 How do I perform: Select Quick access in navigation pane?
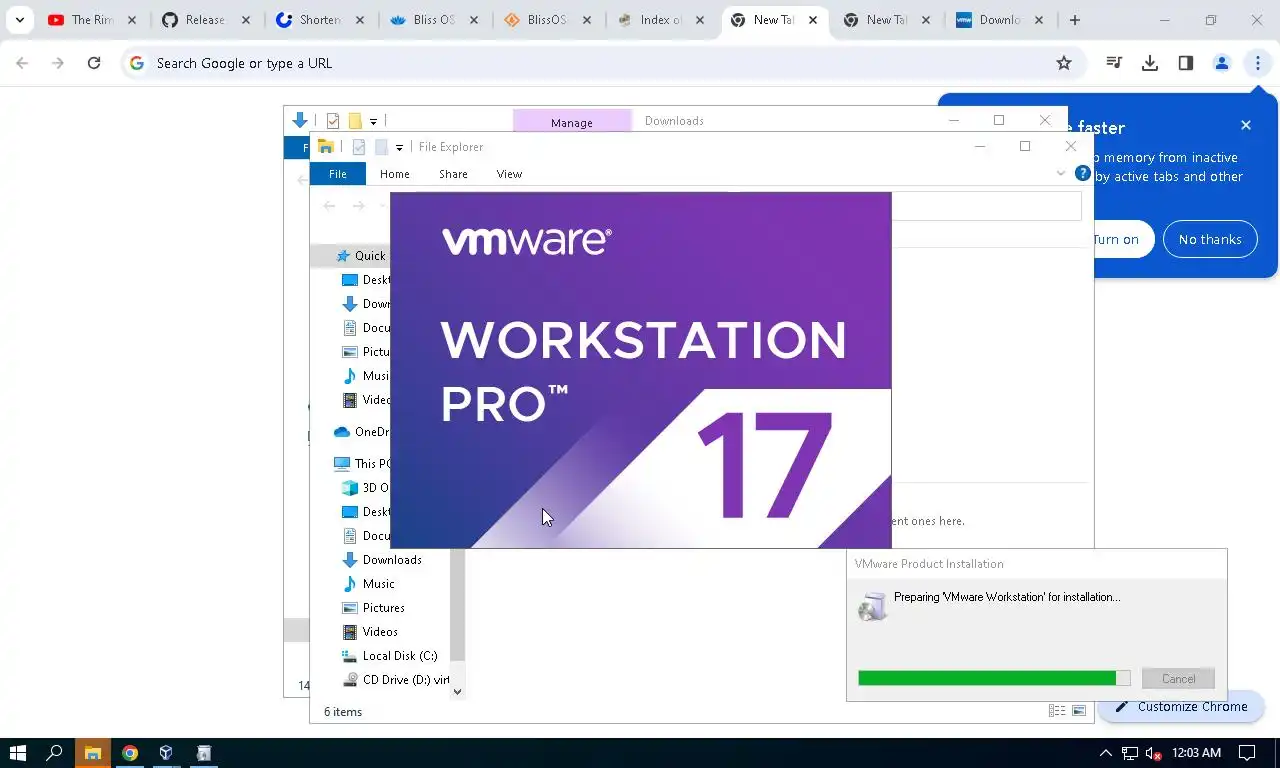point(360,255)
